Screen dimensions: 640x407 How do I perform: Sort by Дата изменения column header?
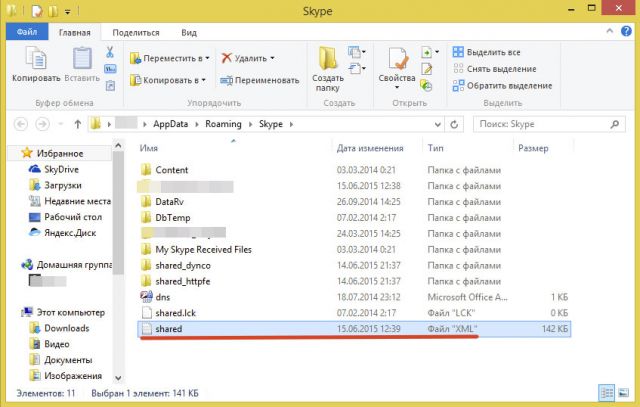coord(370,148)
